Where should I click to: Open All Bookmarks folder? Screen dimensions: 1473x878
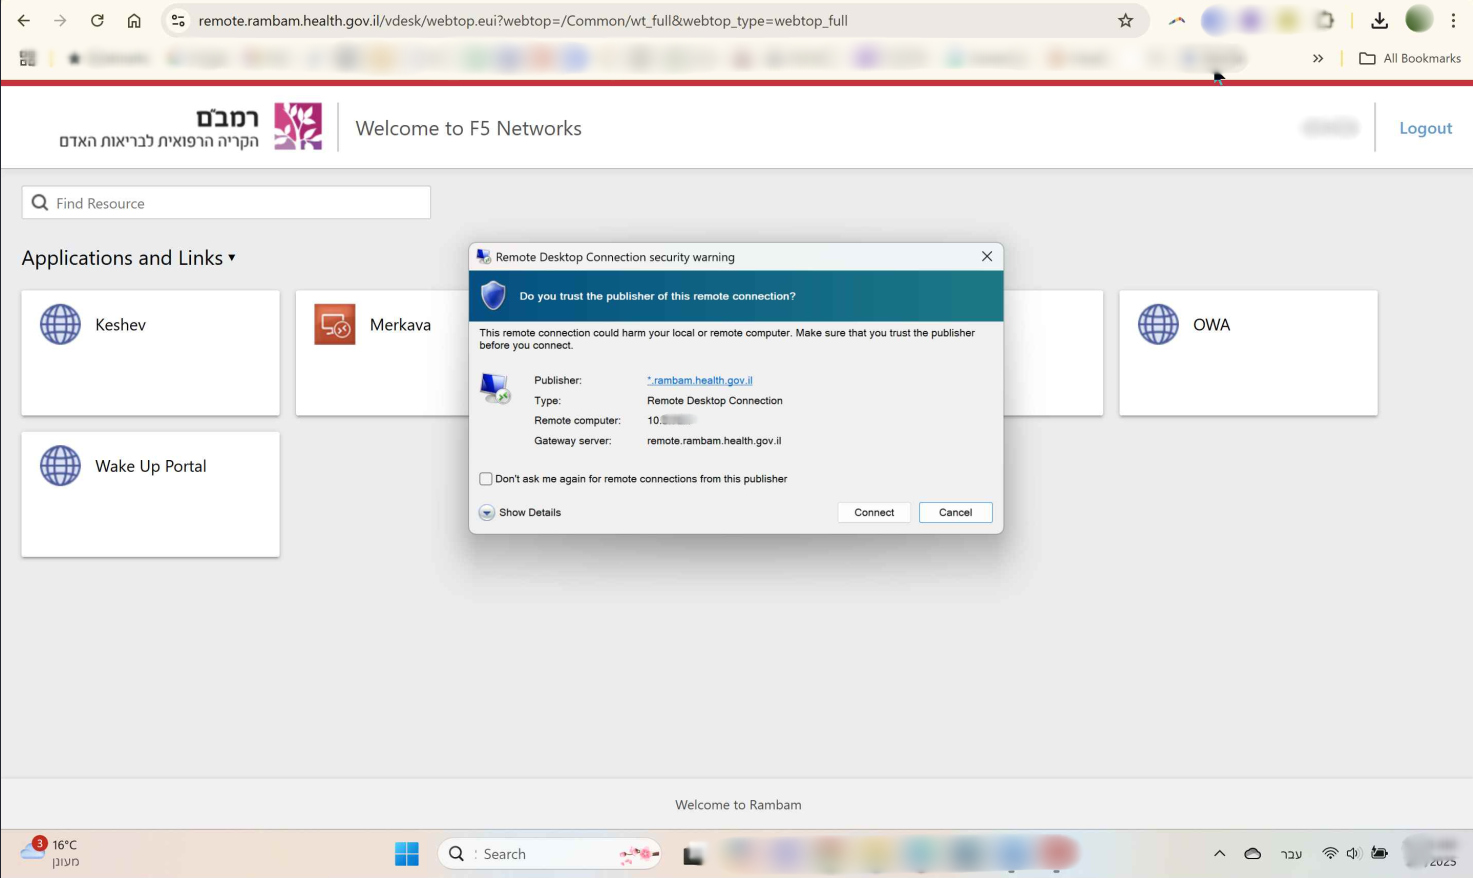(x=1410, y=58)
